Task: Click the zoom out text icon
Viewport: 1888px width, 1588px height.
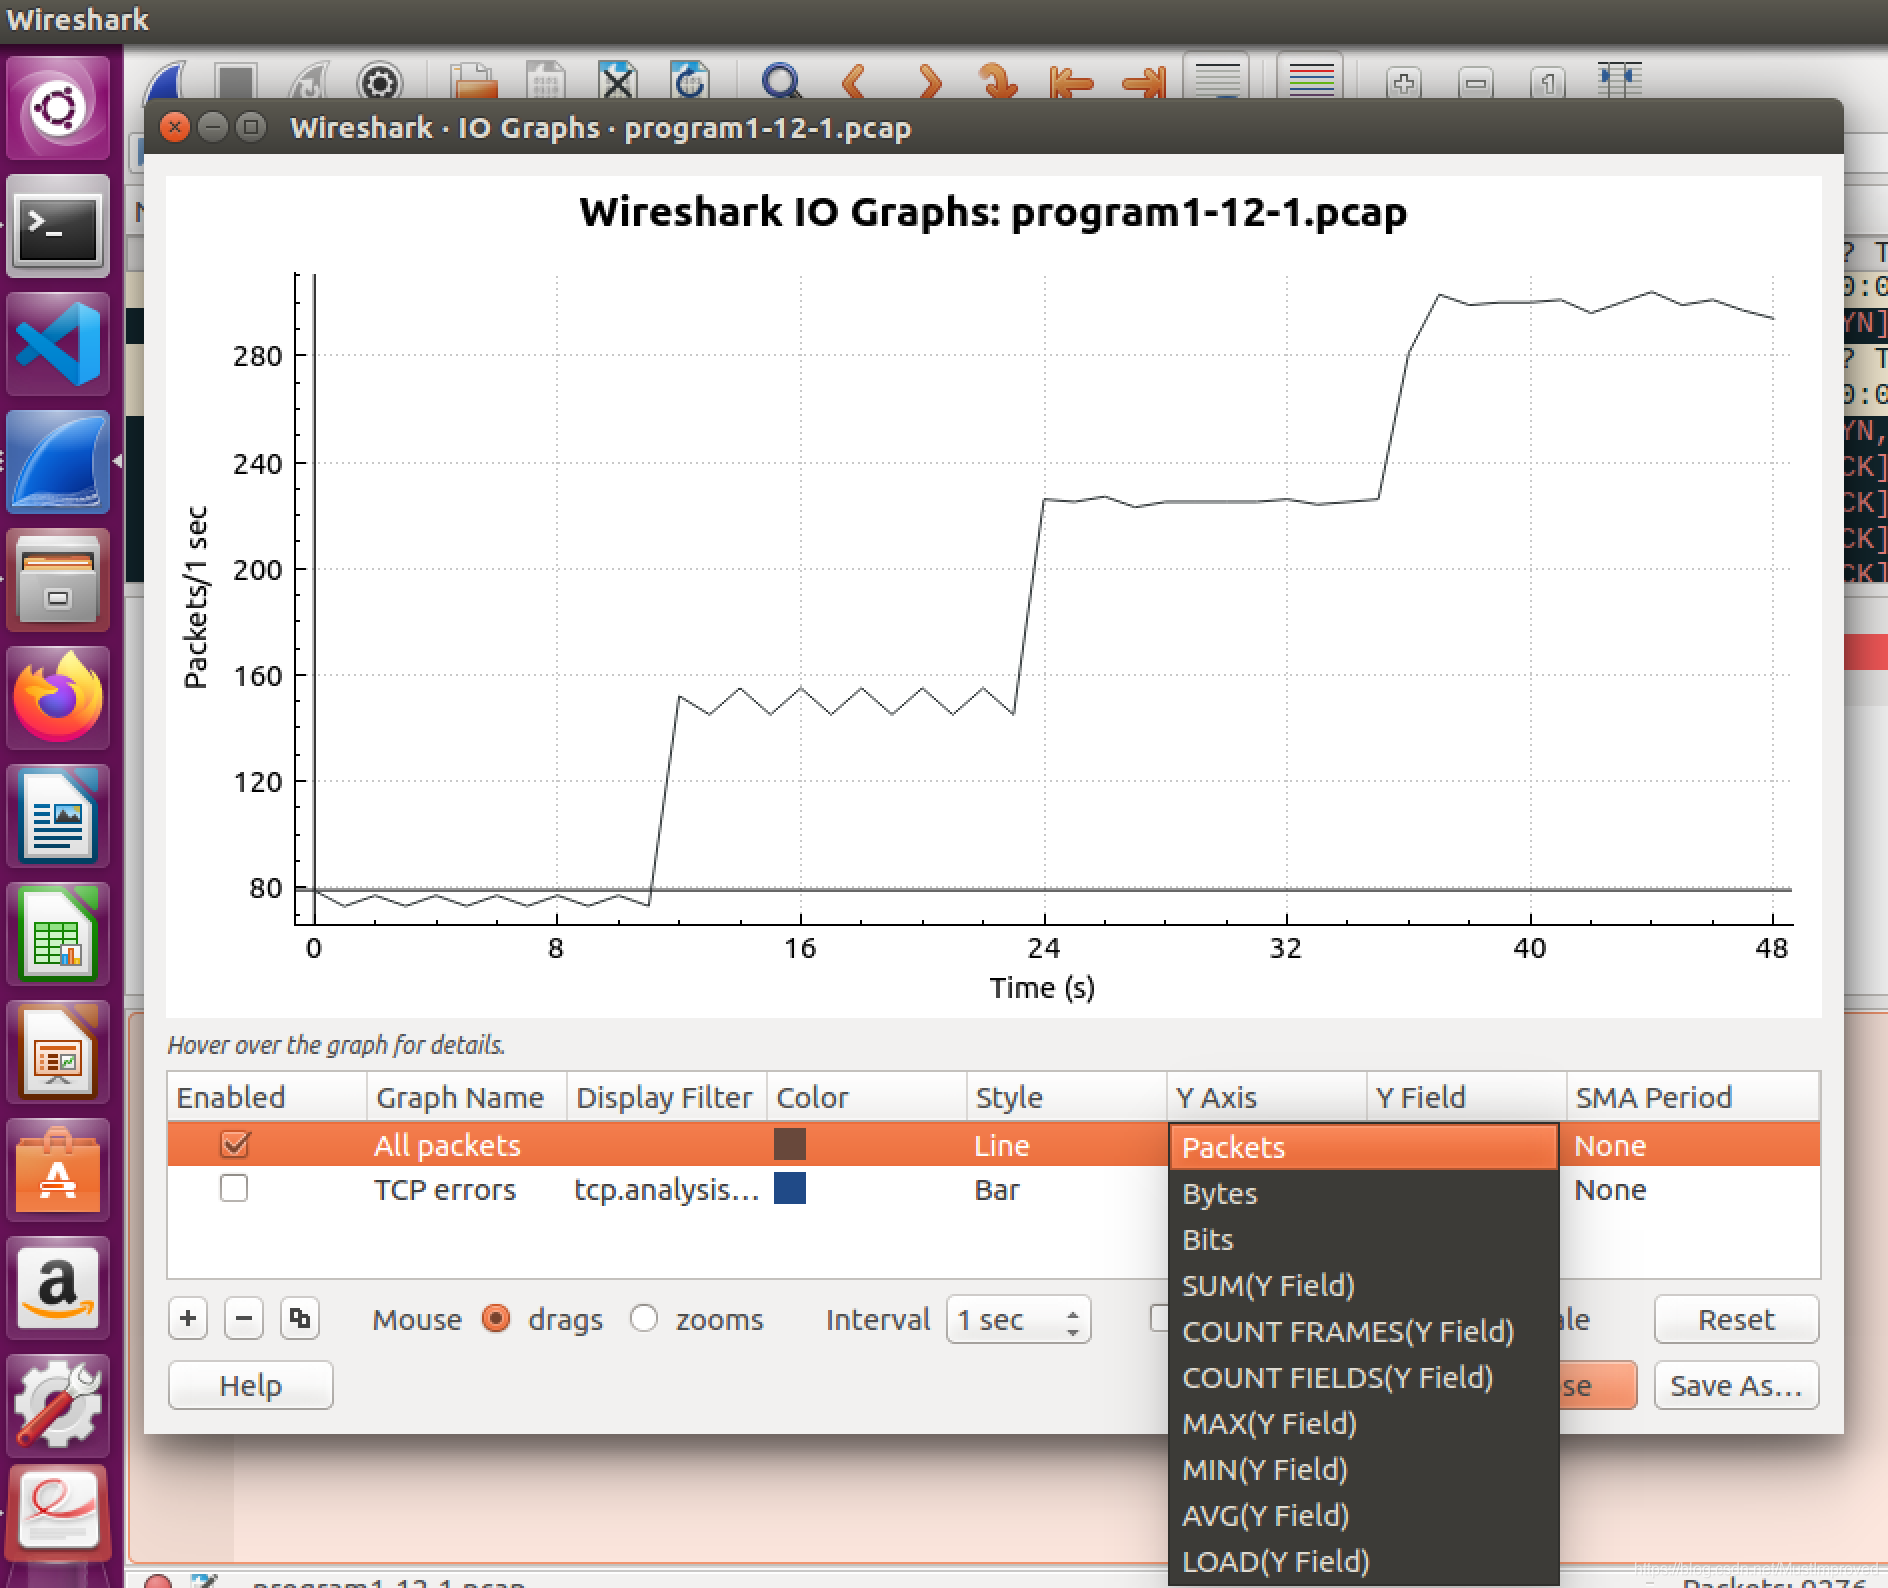Action: click(x=1476, y=82)
